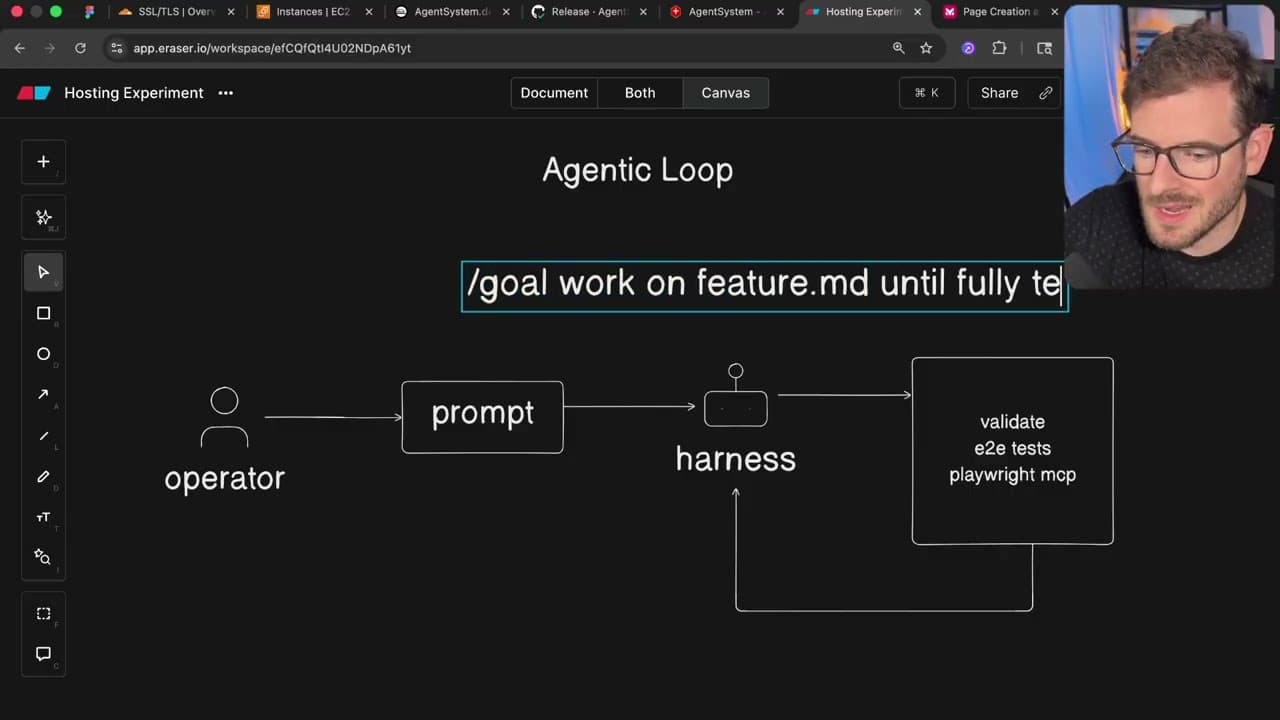This screenshot has height=720, width=1280.
Task: Bookmark this page with the star
Action: (926, 48)
